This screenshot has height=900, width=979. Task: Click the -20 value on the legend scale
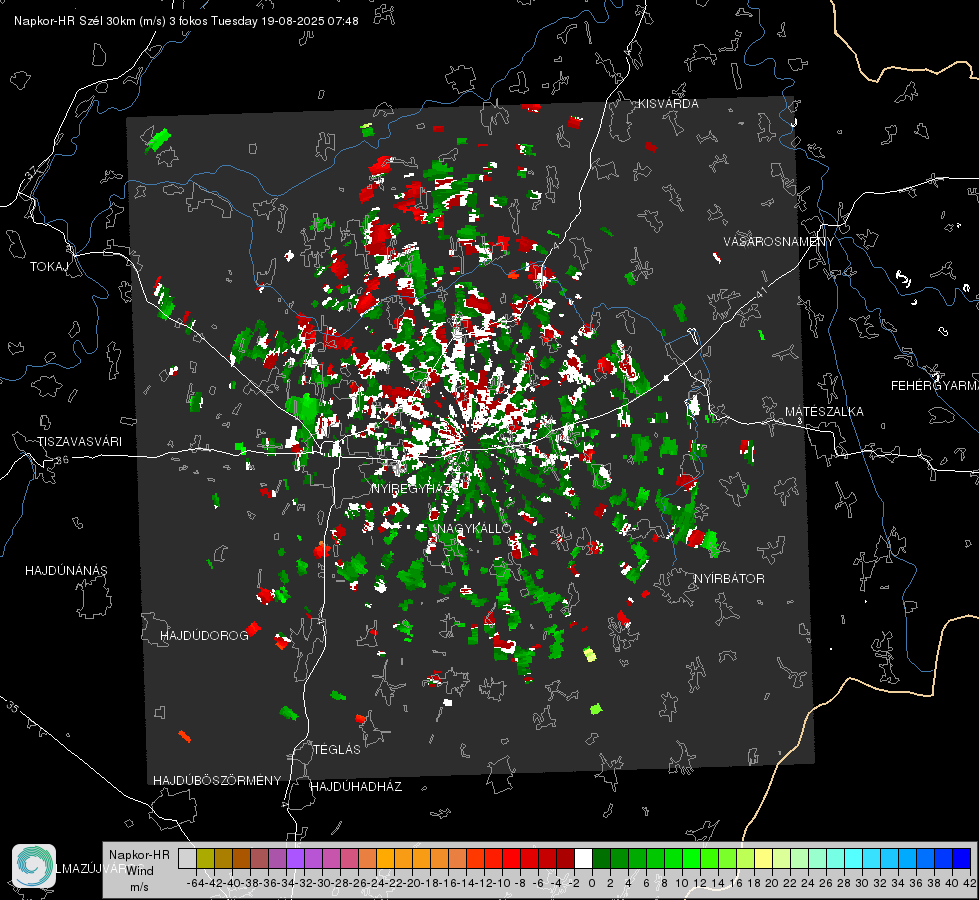click(x=410, y=883)
